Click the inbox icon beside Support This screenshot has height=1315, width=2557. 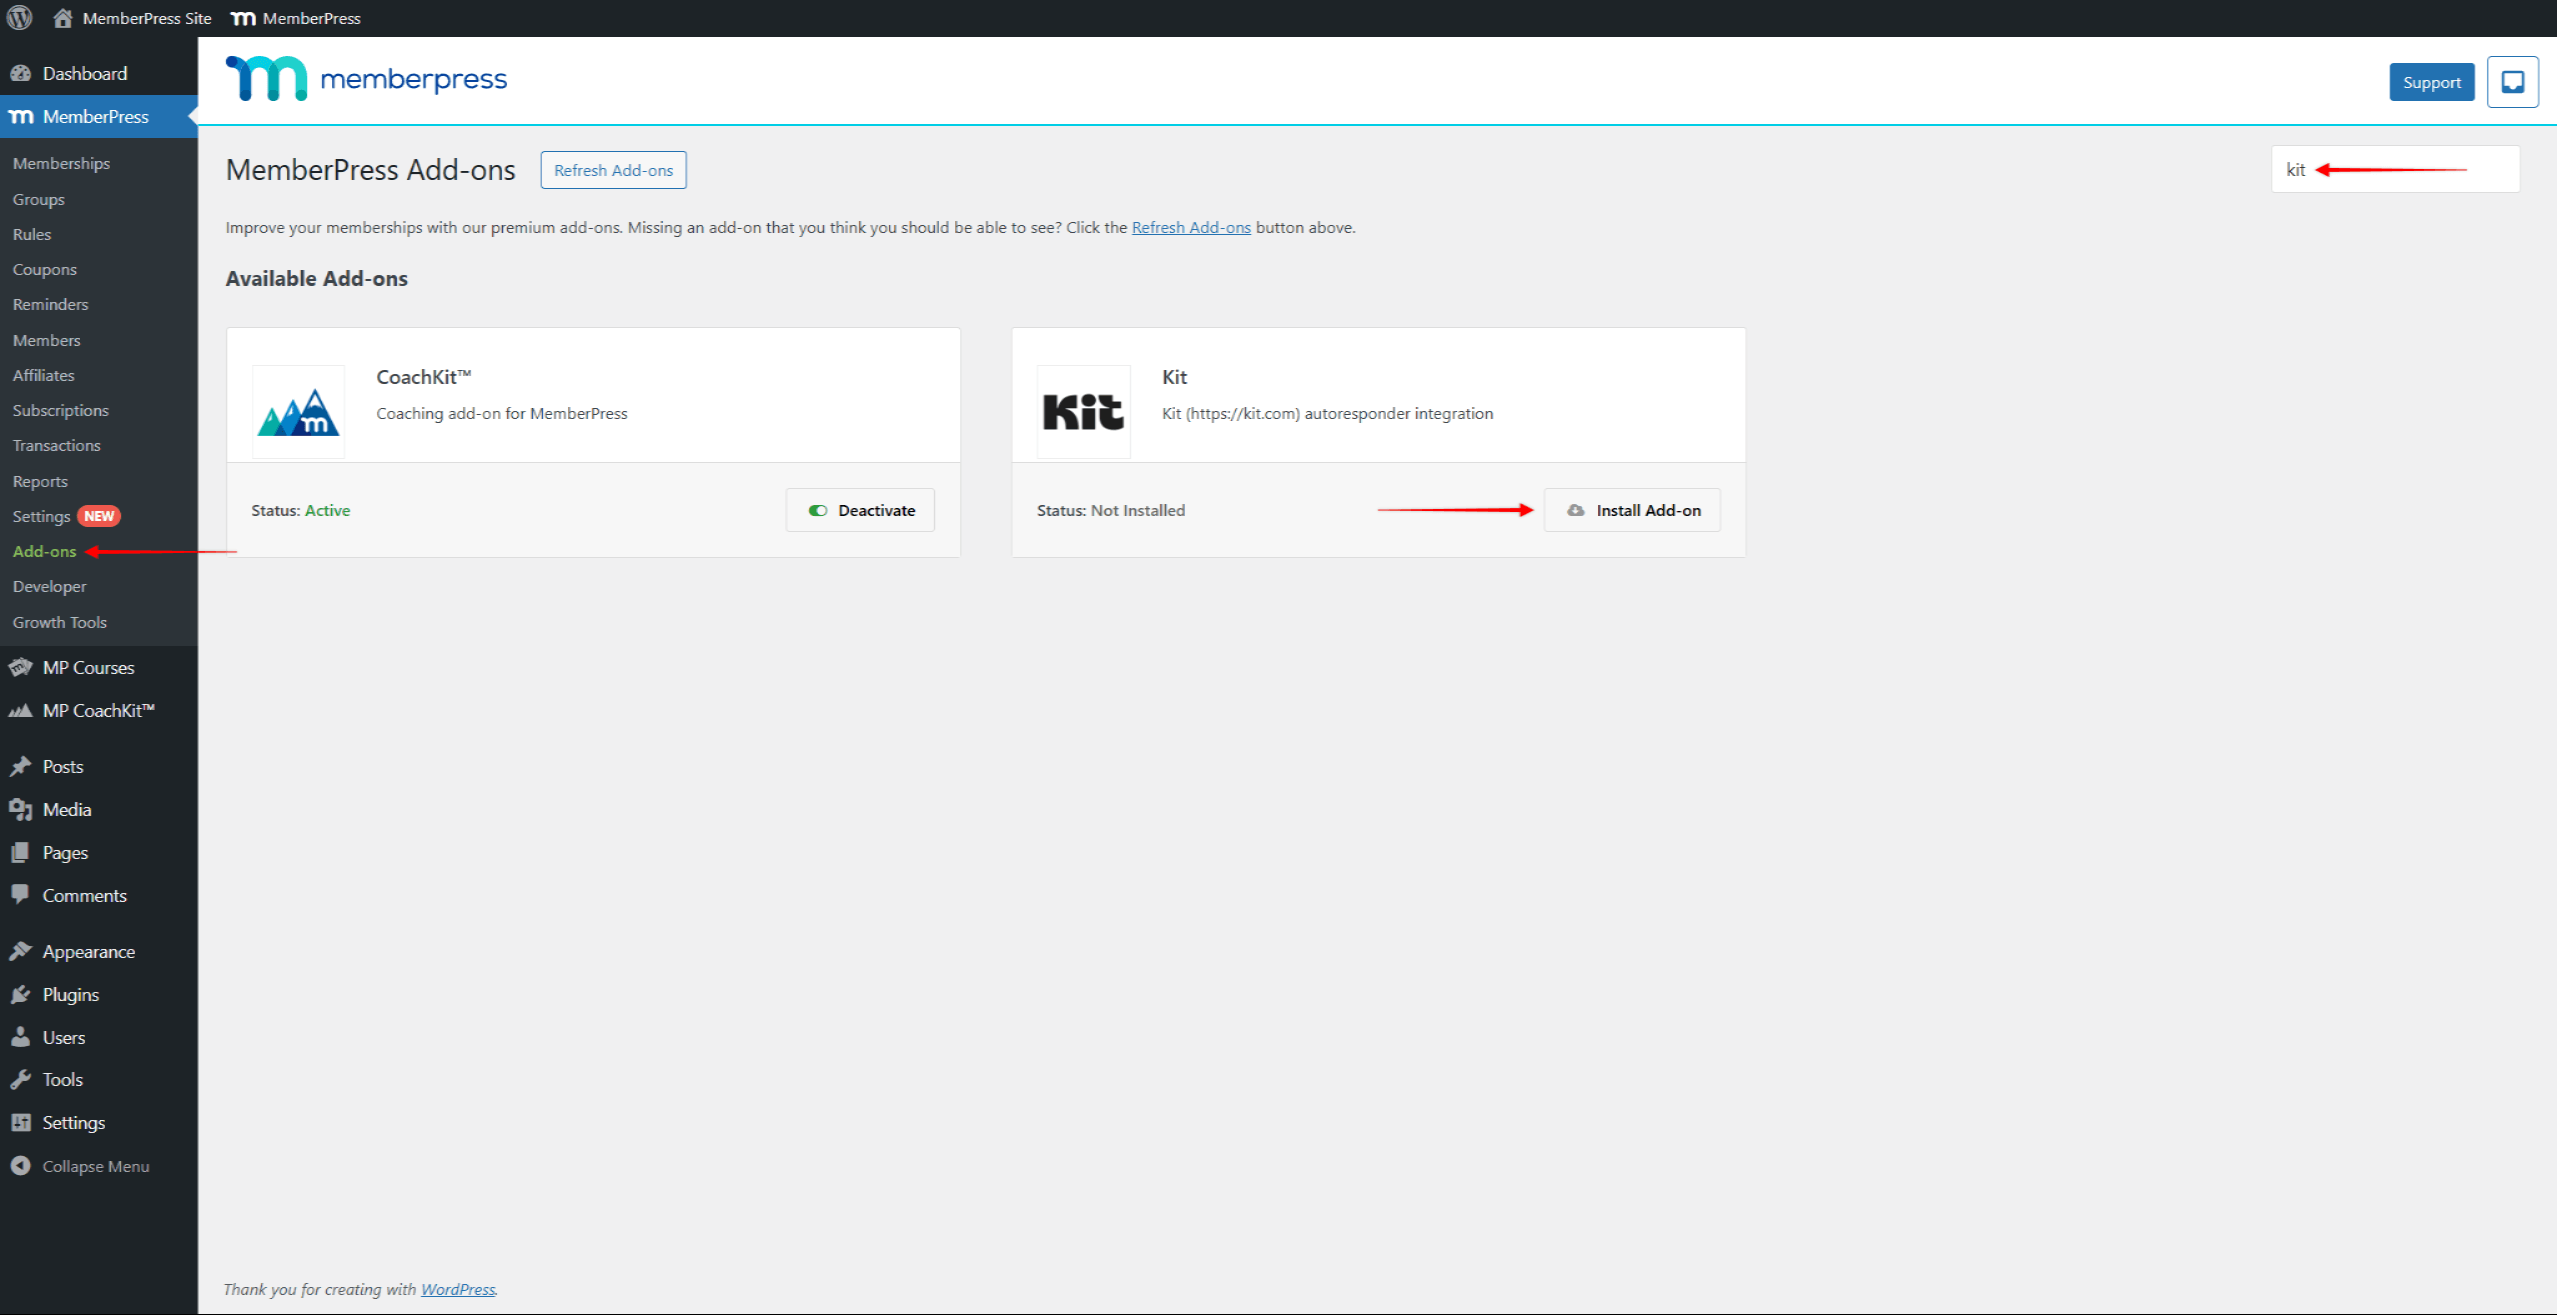(x=2512, y=82)
